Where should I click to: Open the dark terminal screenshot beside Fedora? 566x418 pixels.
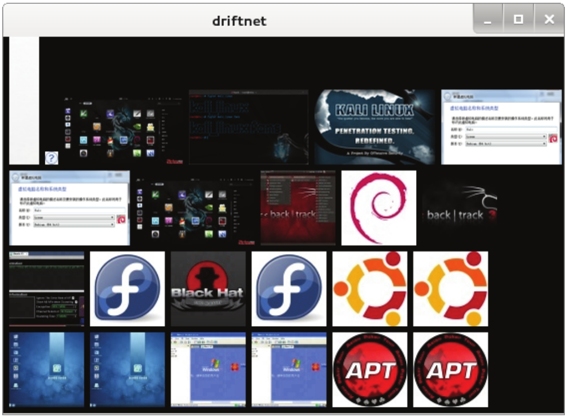[x=47, y=289]
